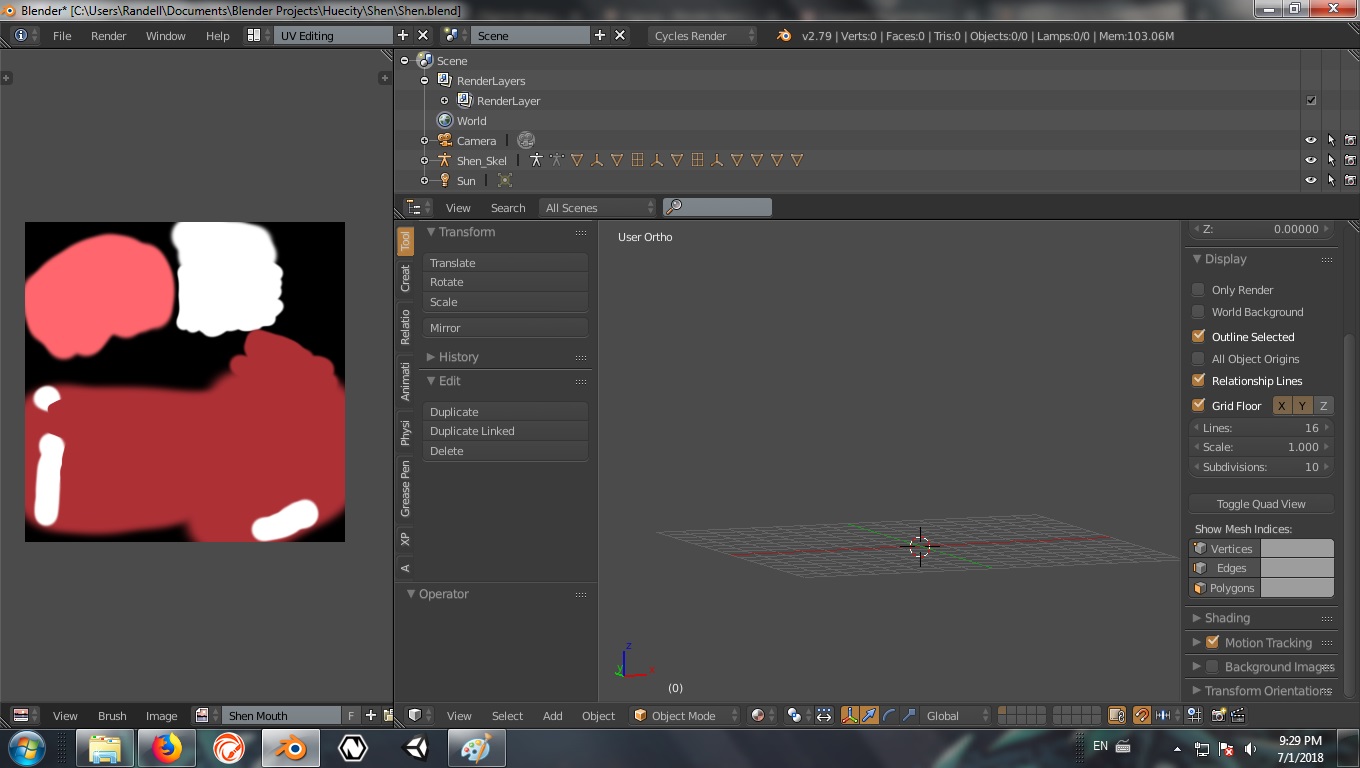Disable Outline Selected checkbox

click(x=1198, y=336)
